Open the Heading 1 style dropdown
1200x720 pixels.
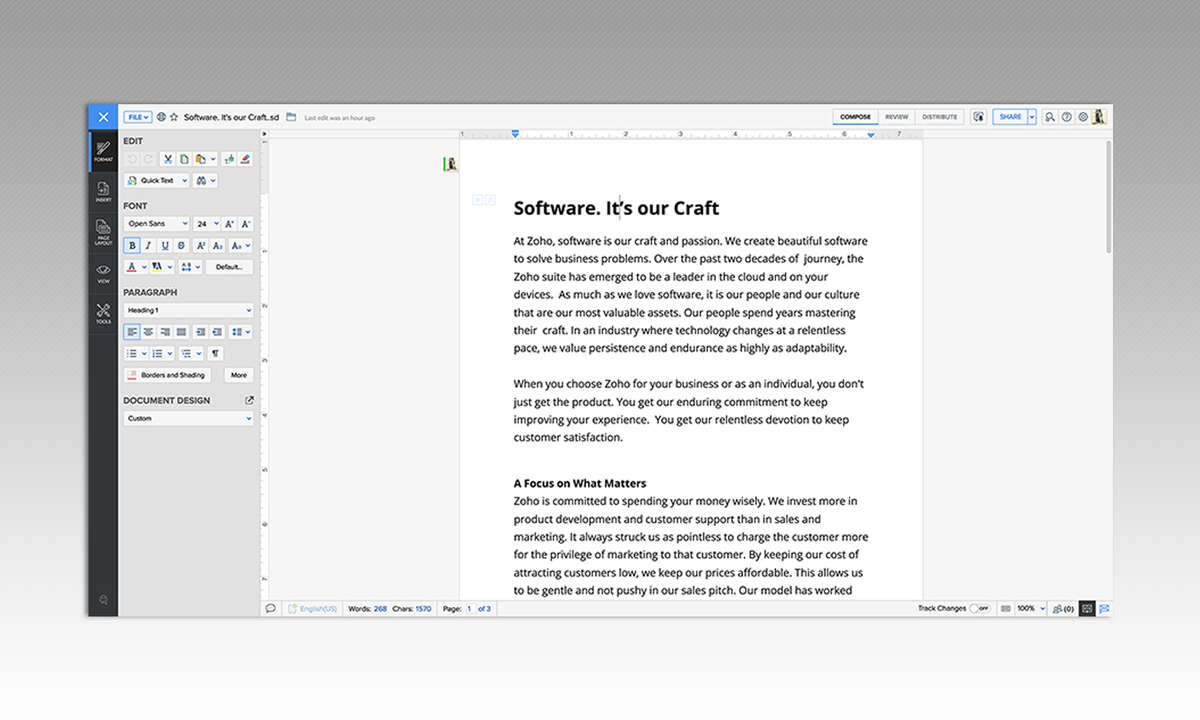pyautogui.click(x=188, y=310)
